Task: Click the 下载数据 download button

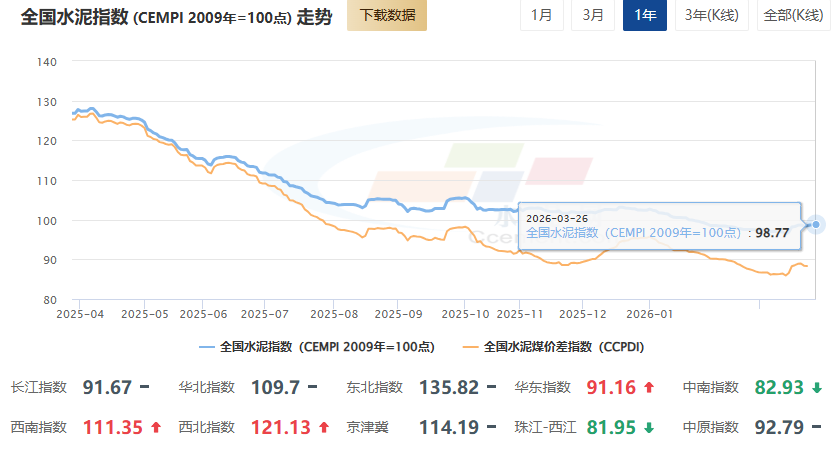Action: pyautogui.click(x=387, y=15)
